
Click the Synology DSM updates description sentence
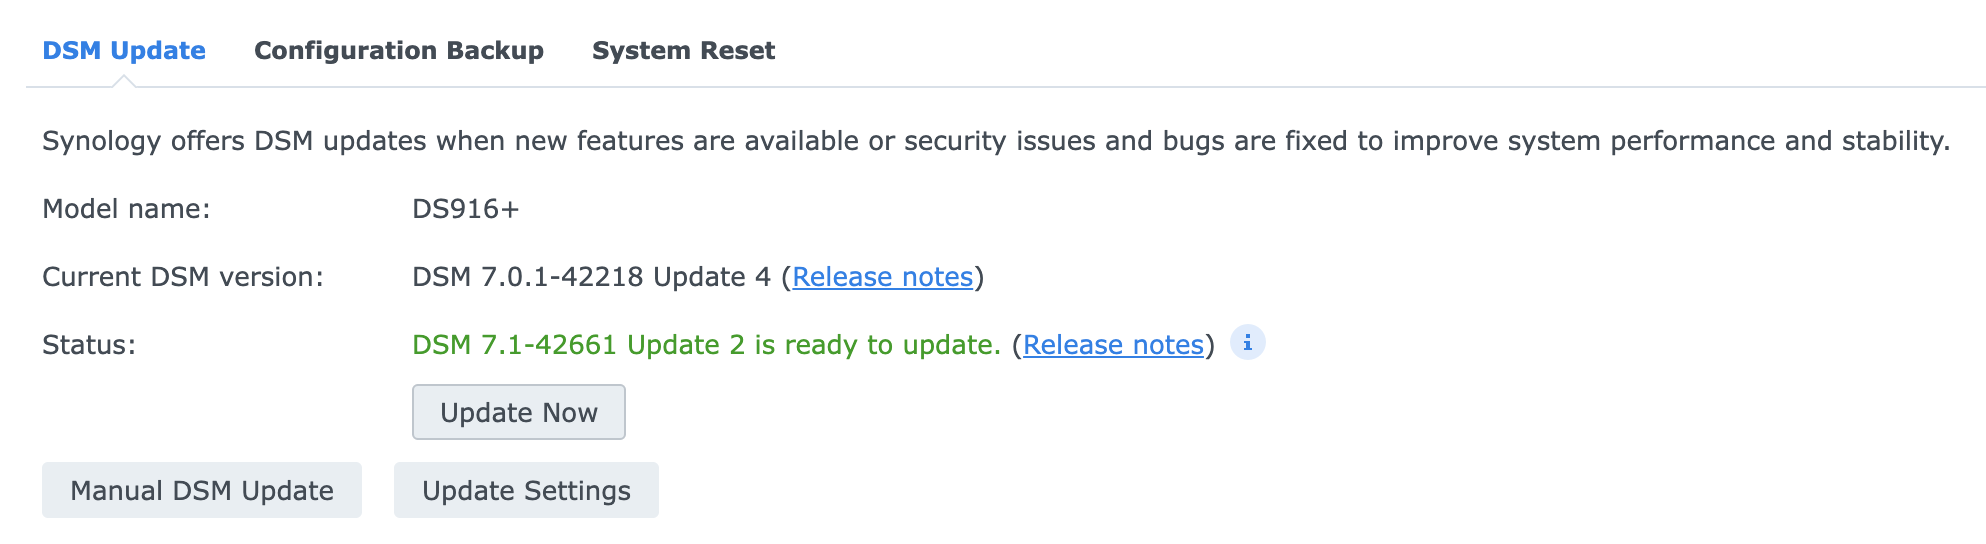tap(995, 141)
